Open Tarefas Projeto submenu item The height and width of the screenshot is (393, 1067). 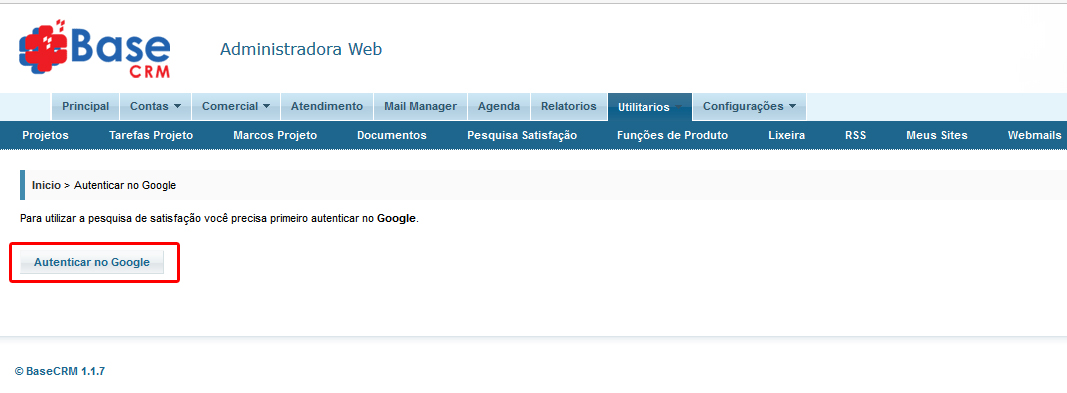click(x=151, y=135)
